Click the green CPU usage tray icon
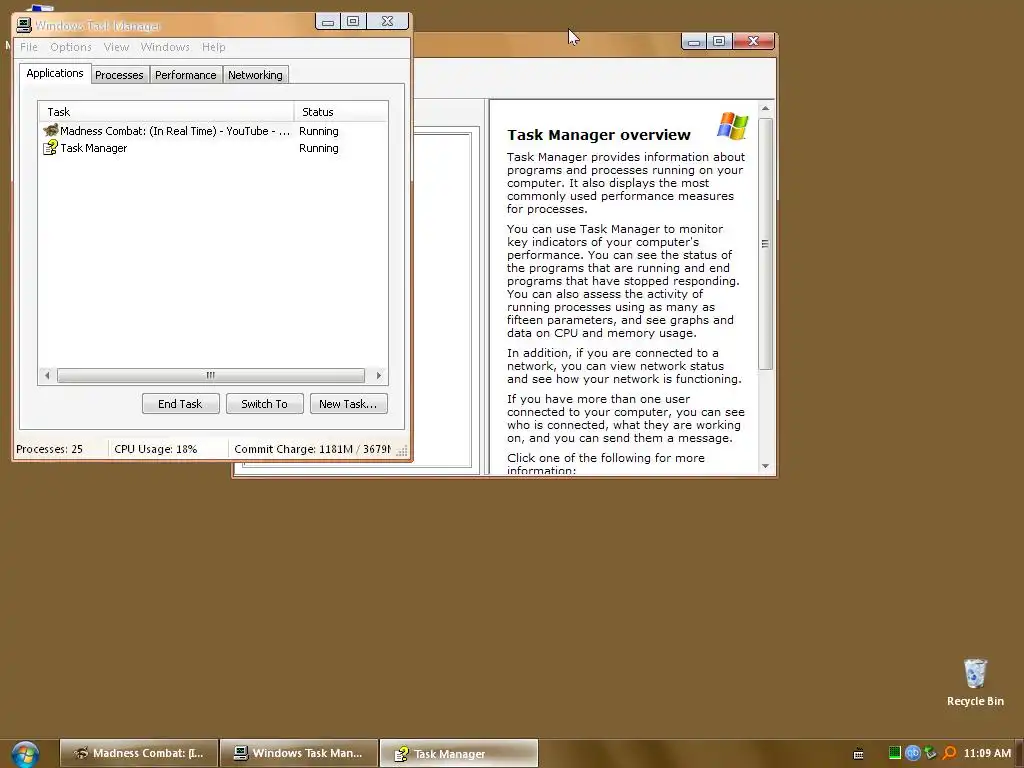This screenshot has width=1024, height=768. [x=895, y=753]
